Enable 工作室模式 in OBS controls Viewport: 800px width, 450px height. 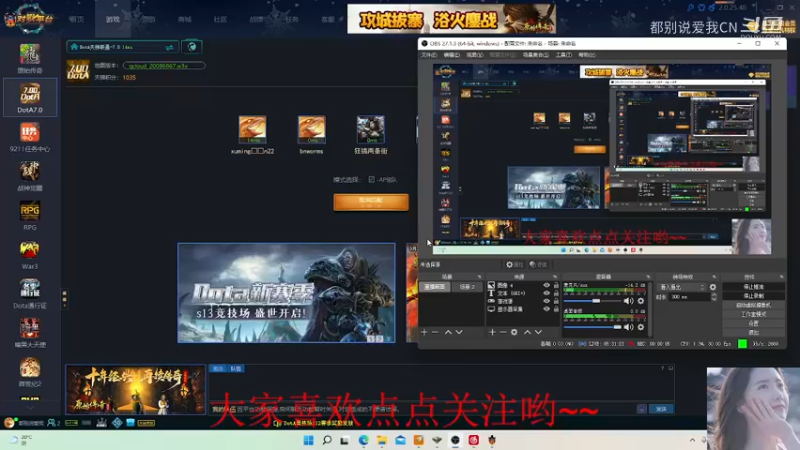pyautogui.click(x=754, y=314)
